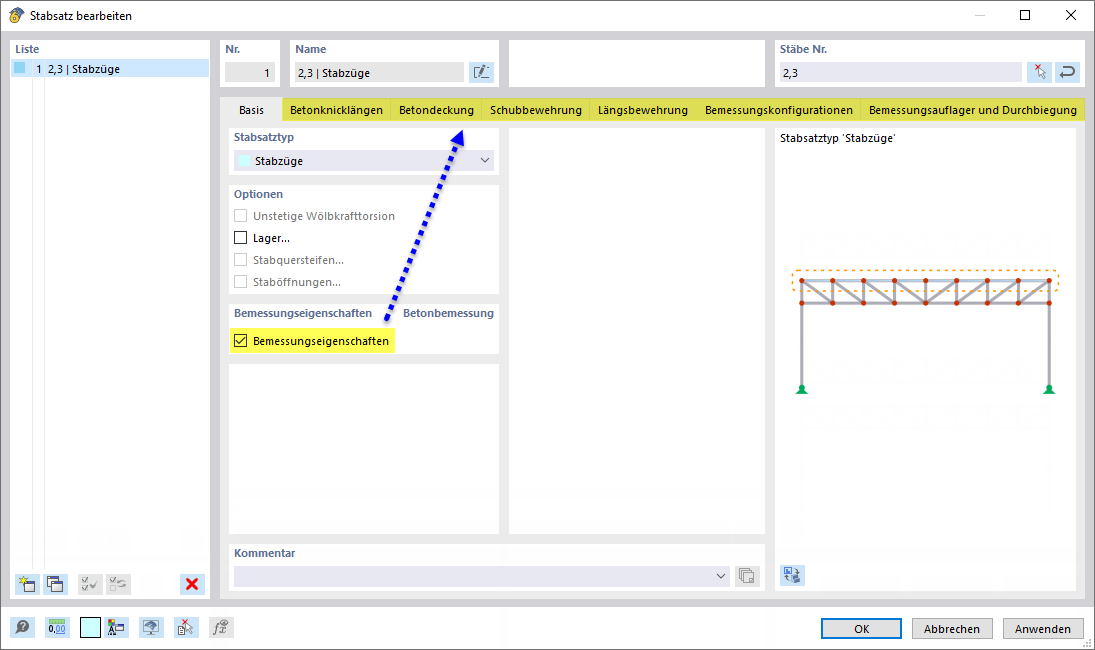This screenshot has height=650, width=1095.
Task: Click the truss frame preview graphic
Action: click(x=925, y=332)
